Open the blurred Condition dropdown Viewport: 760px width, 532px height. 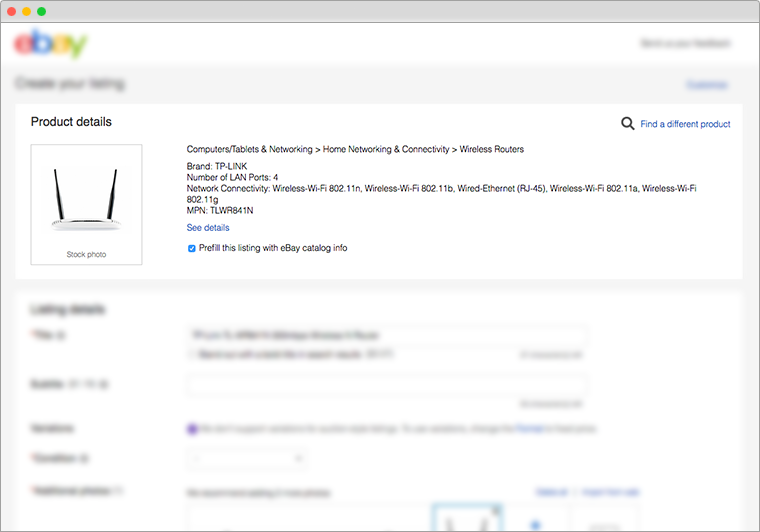247,458
